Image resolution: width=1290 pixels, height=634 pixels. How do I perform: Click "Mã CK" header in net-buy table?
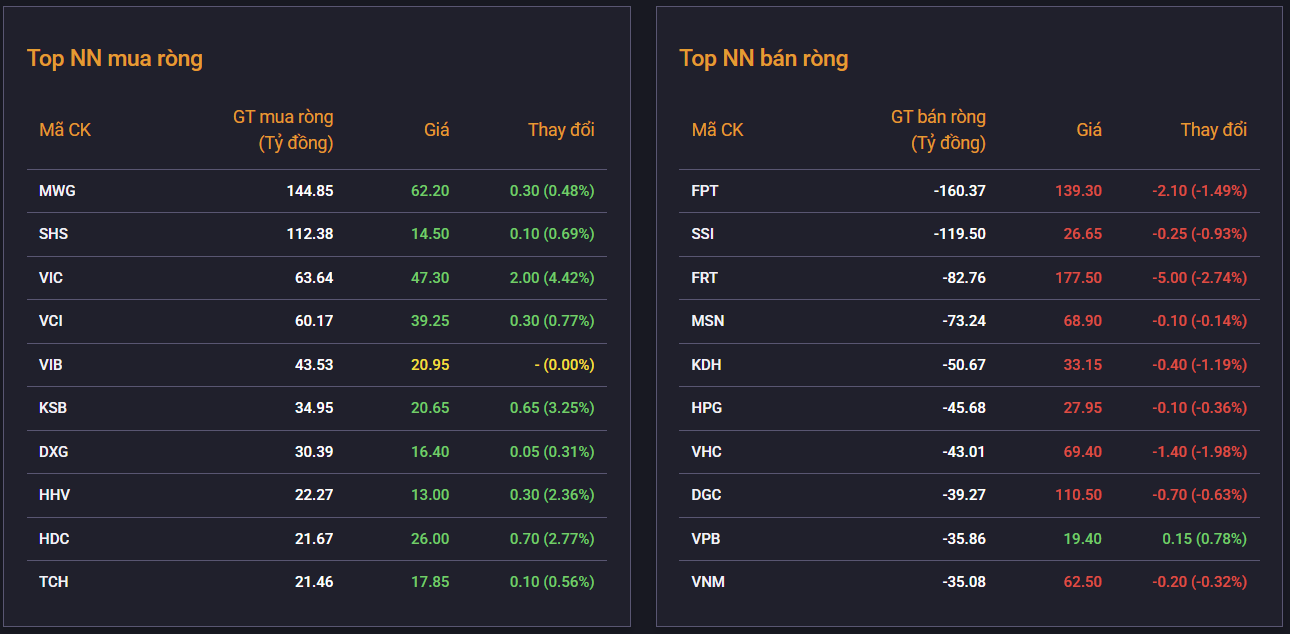click(65, 130)
